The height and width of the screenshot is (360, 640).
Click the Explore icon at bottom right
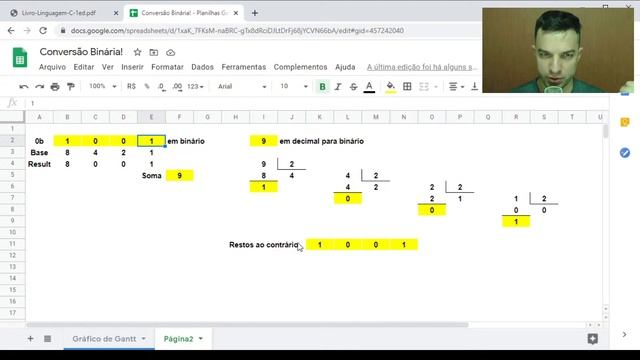[x=593, y=338]
